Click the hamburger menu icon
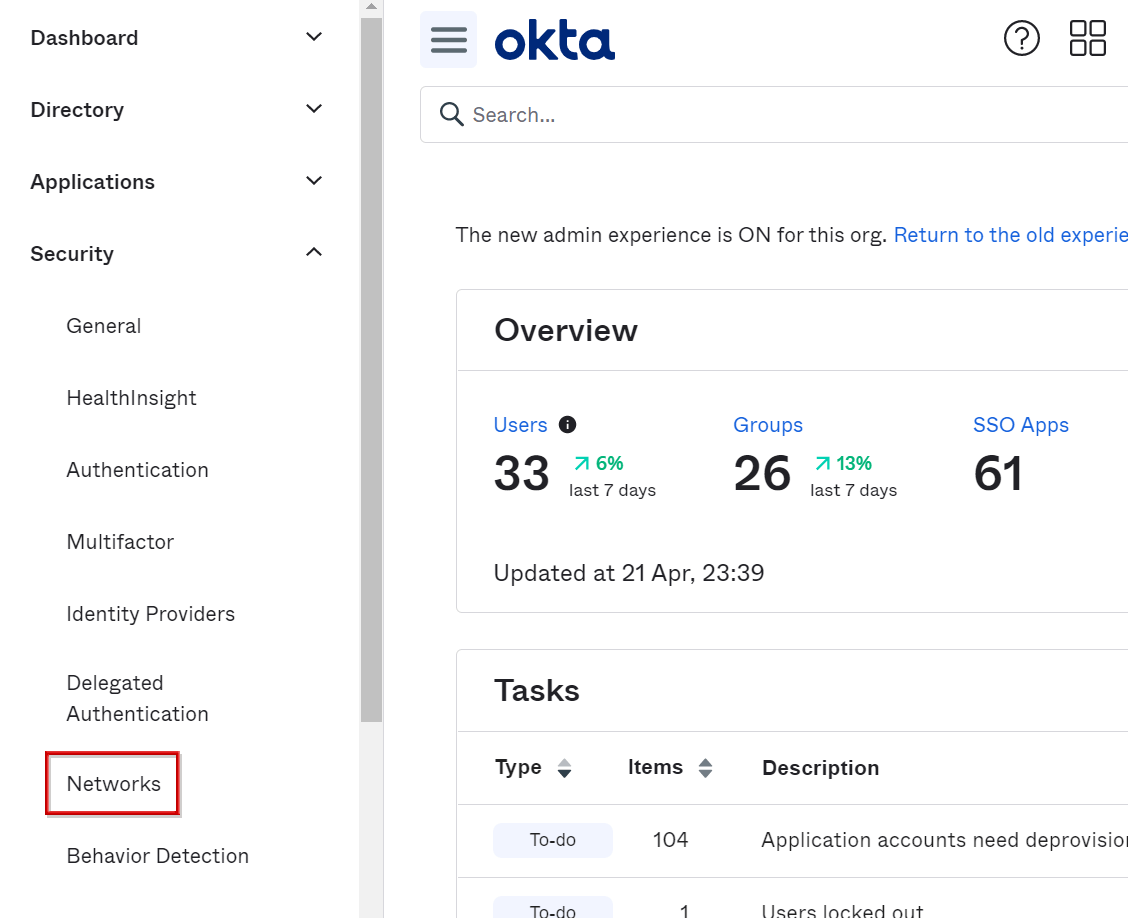Viewport: 1128px width, 918px height. pyautogui.click(x=448, y=40)
